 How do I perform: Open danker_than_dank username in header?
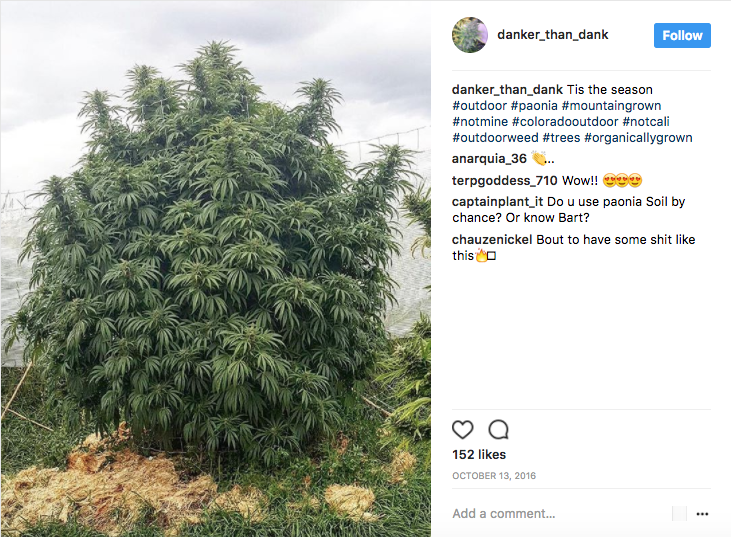click(x=552, y=34)
